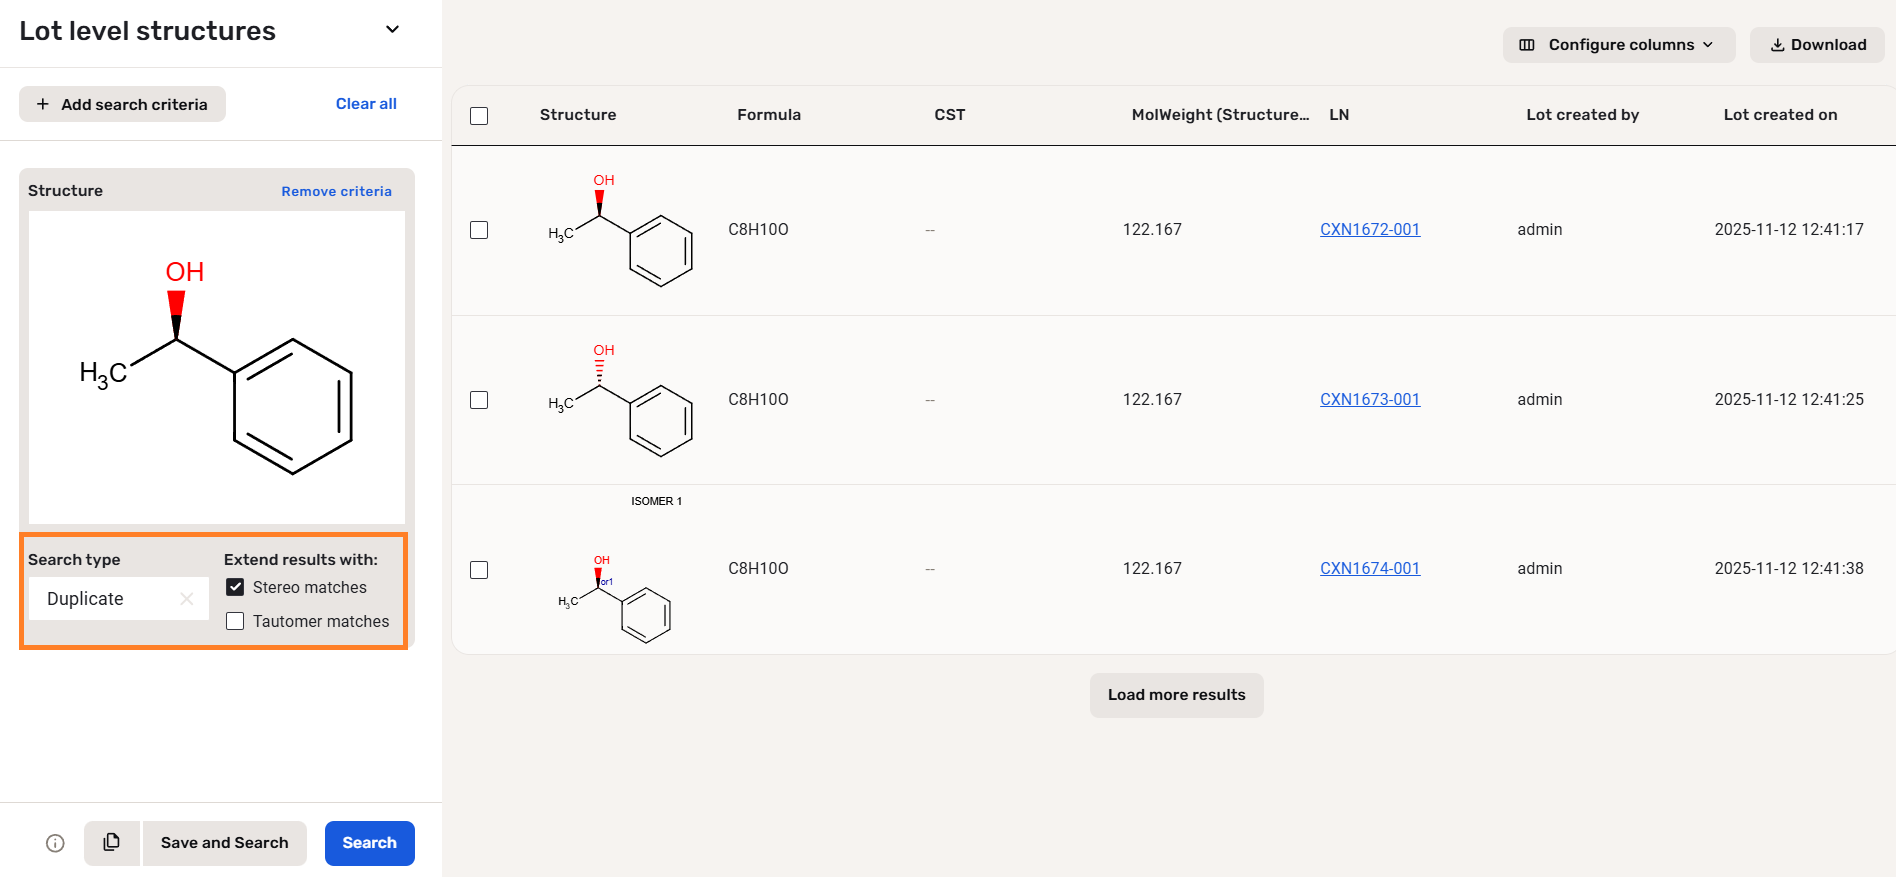Uncheck the Stereo matches checkbox
The image size is (1896, 877).
236,588
